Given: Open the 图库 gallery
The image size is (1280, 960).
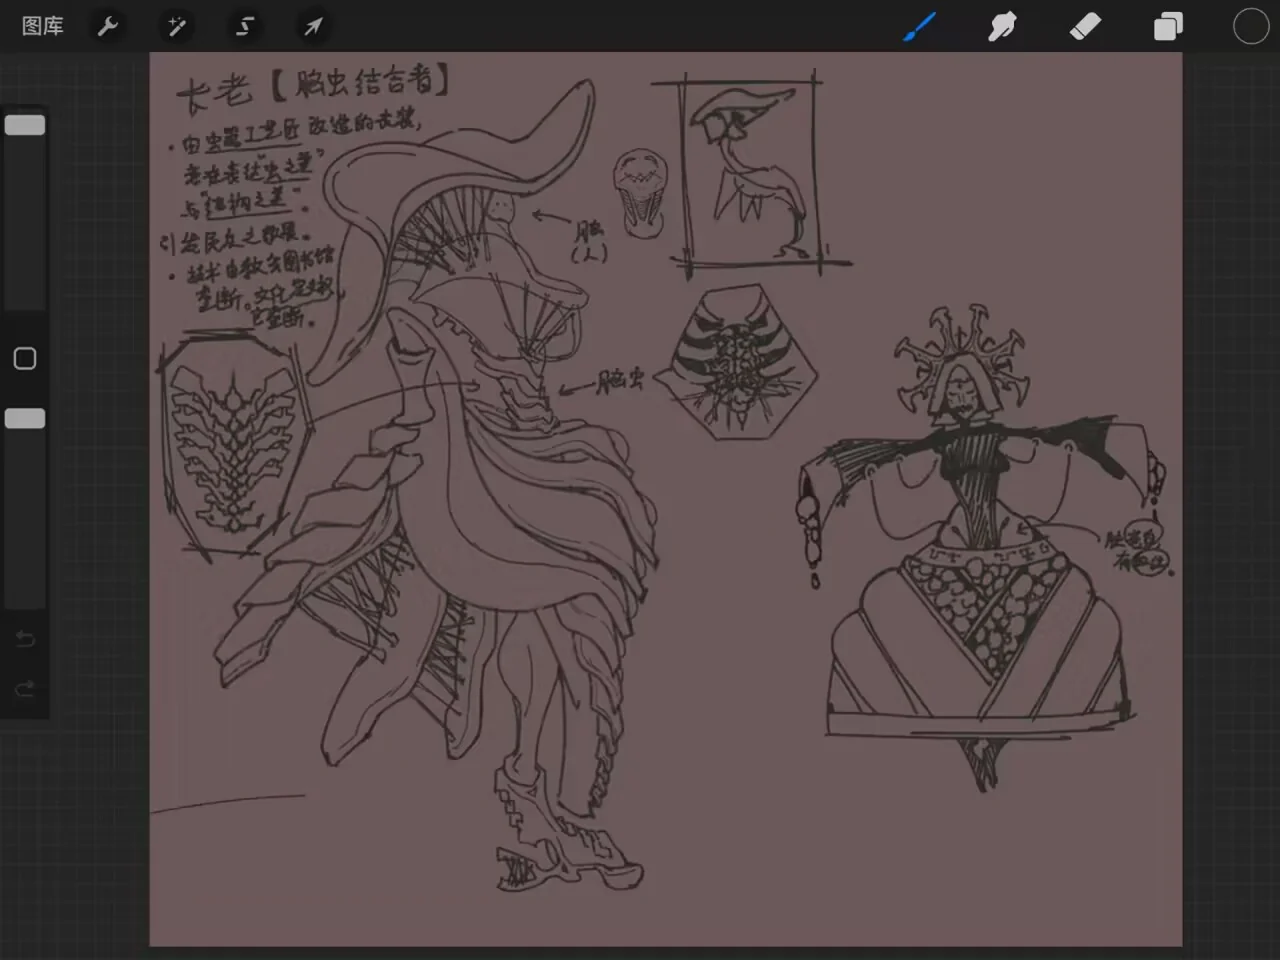Looking at the screenshot, I should click(42, 26).
